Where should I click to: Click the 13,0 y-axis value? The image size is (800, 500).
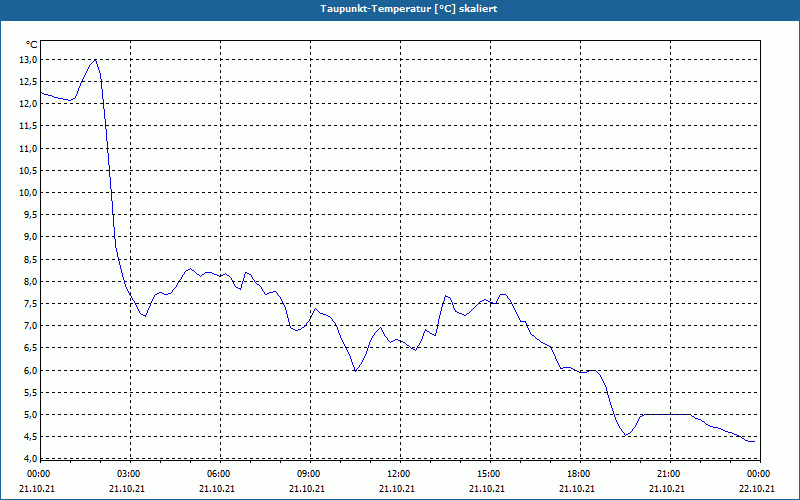29,60
